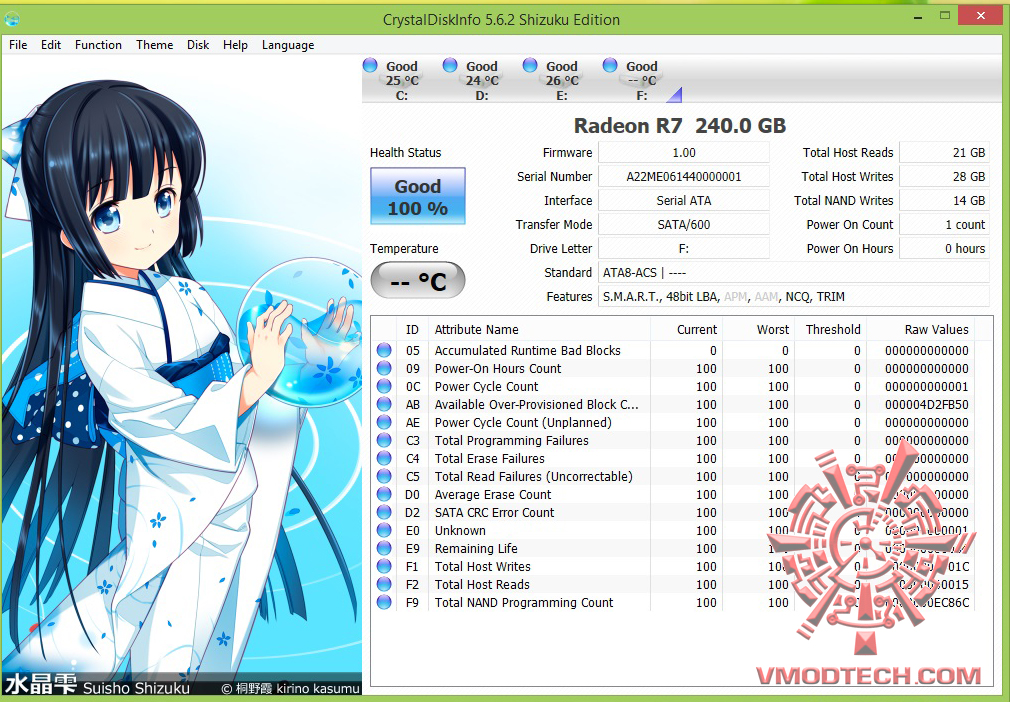Select the Average Erase Count text

pyautogui.click(x=493, y=494)
